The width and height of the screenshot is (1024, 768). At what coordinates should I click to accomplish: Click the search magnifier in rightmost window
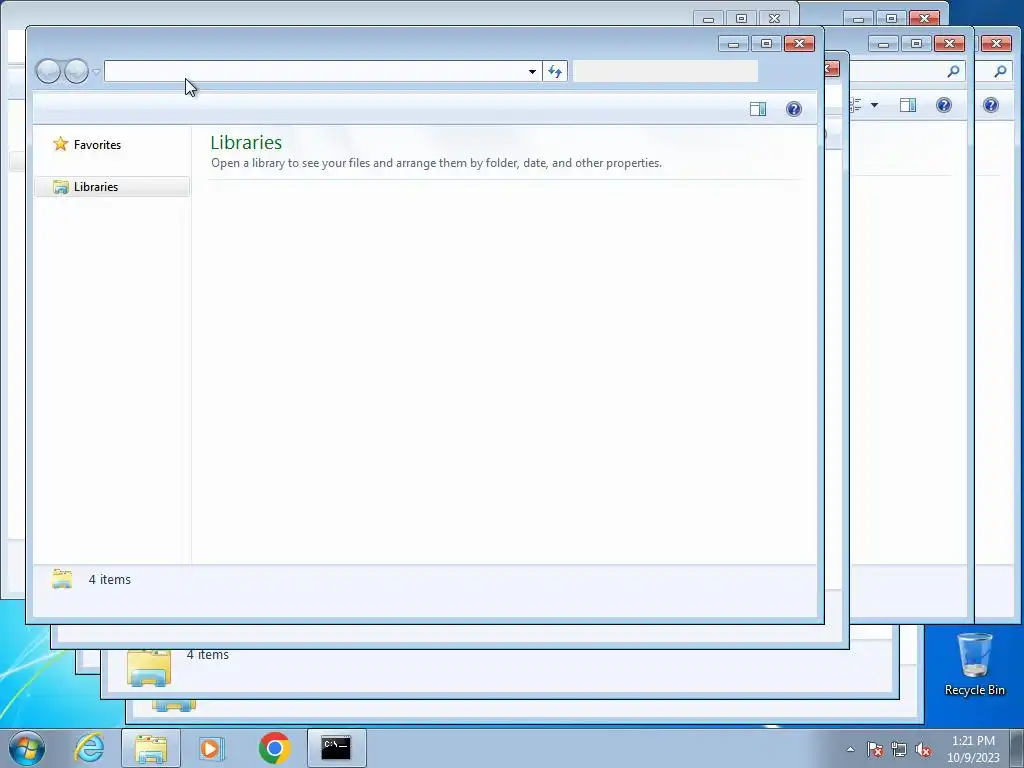point(1000,71)
